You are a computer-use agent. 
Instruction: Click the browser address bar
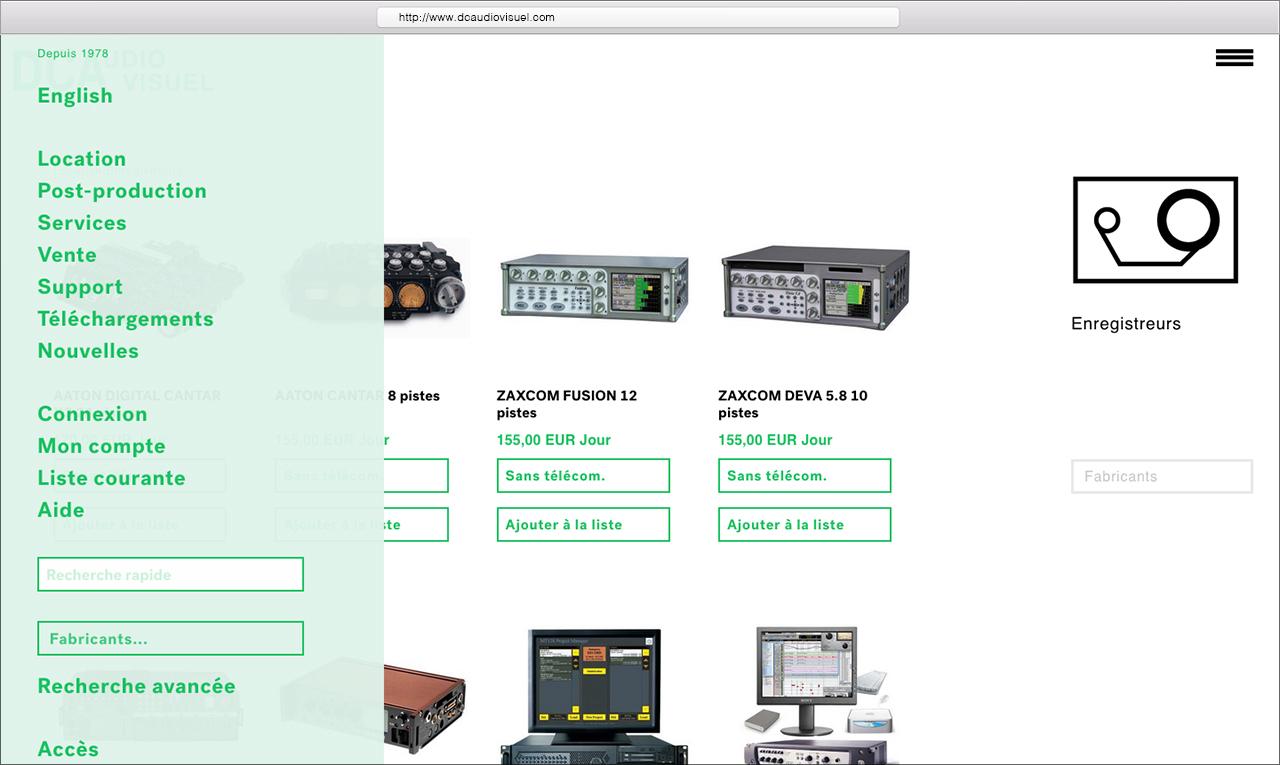point(638,17)
